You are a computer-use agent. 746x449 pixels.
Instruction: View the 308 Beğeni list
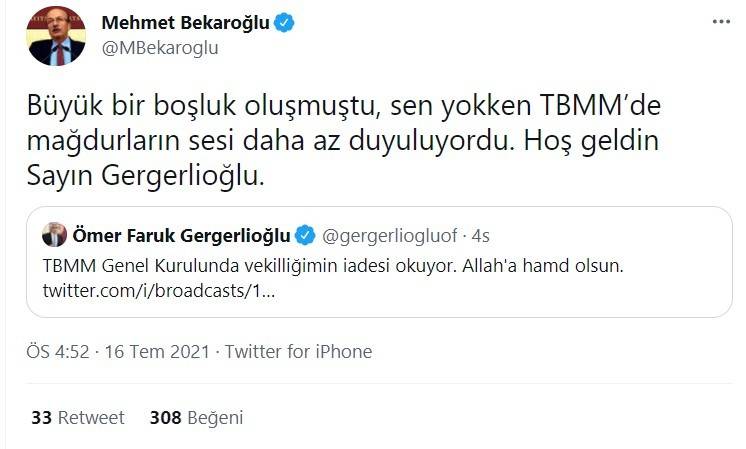[196, 418]
